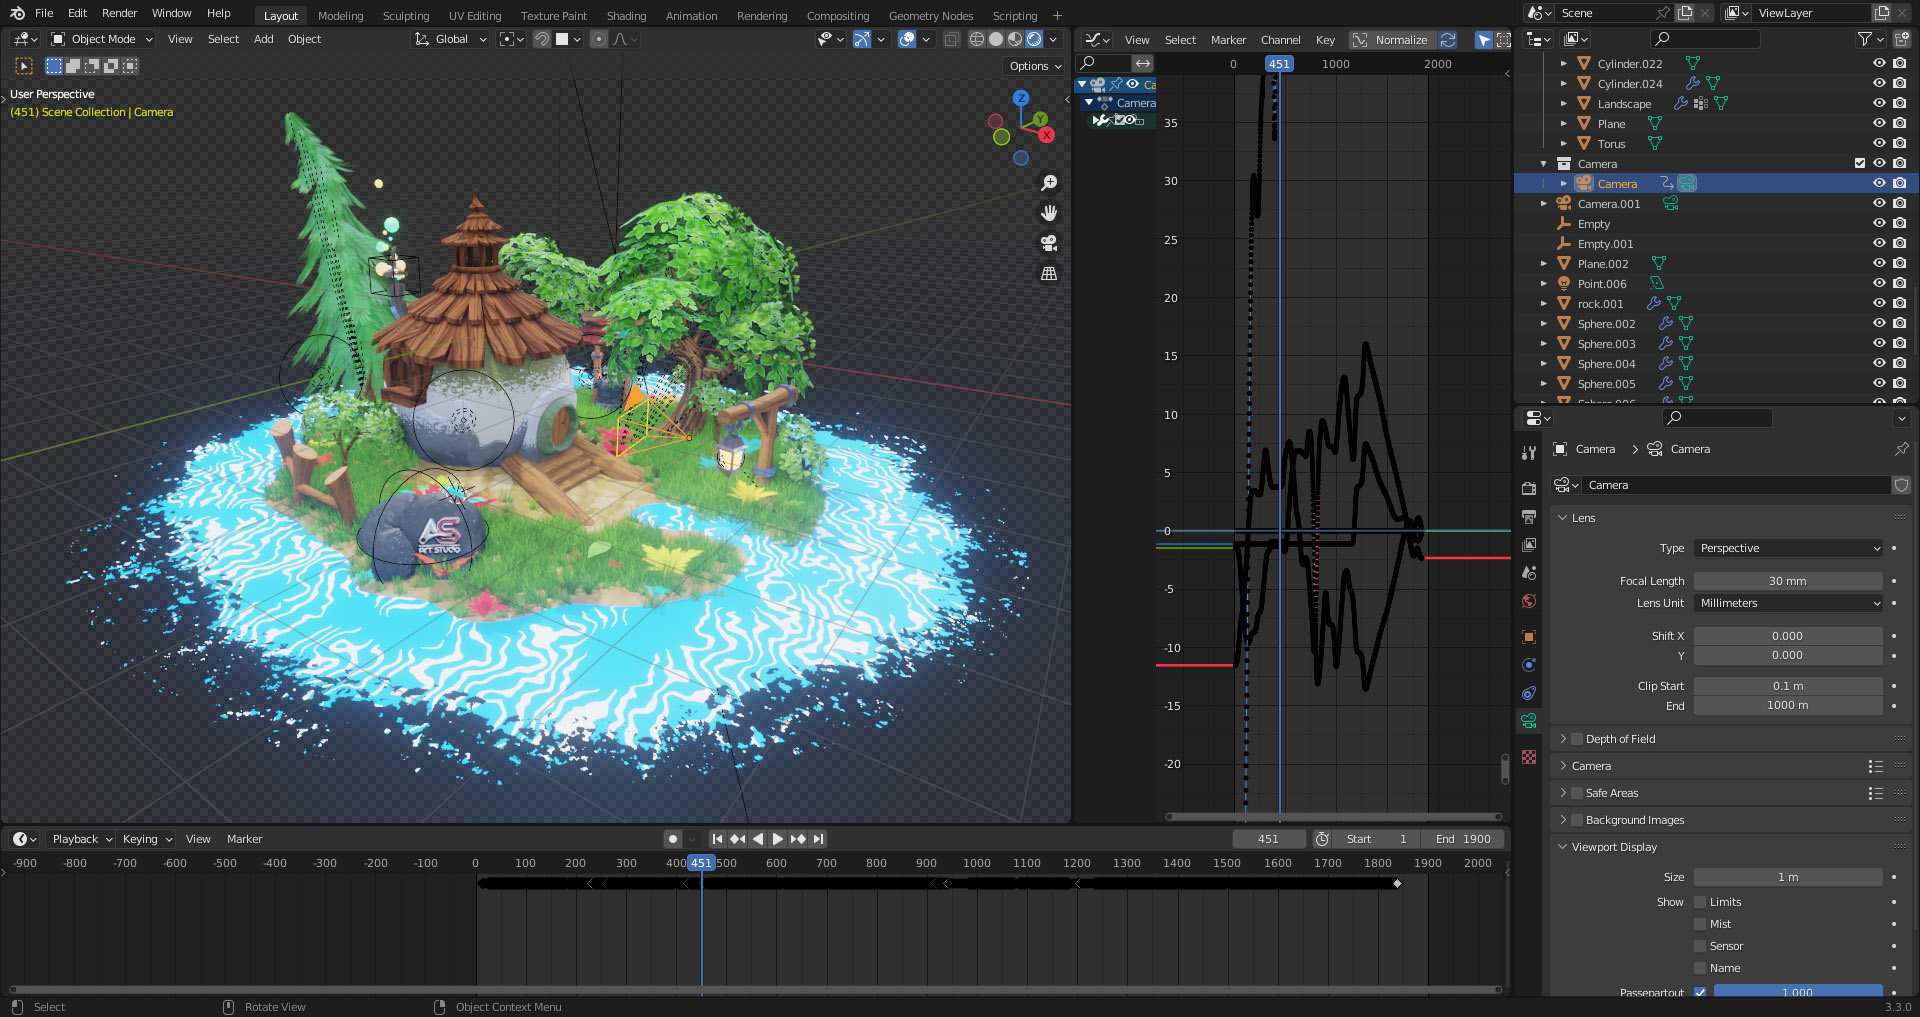The width and height of the screenshot is (1920, 1017).
Task: Open Object Mode selector dropdown
Action: click(x=102, y=39)
